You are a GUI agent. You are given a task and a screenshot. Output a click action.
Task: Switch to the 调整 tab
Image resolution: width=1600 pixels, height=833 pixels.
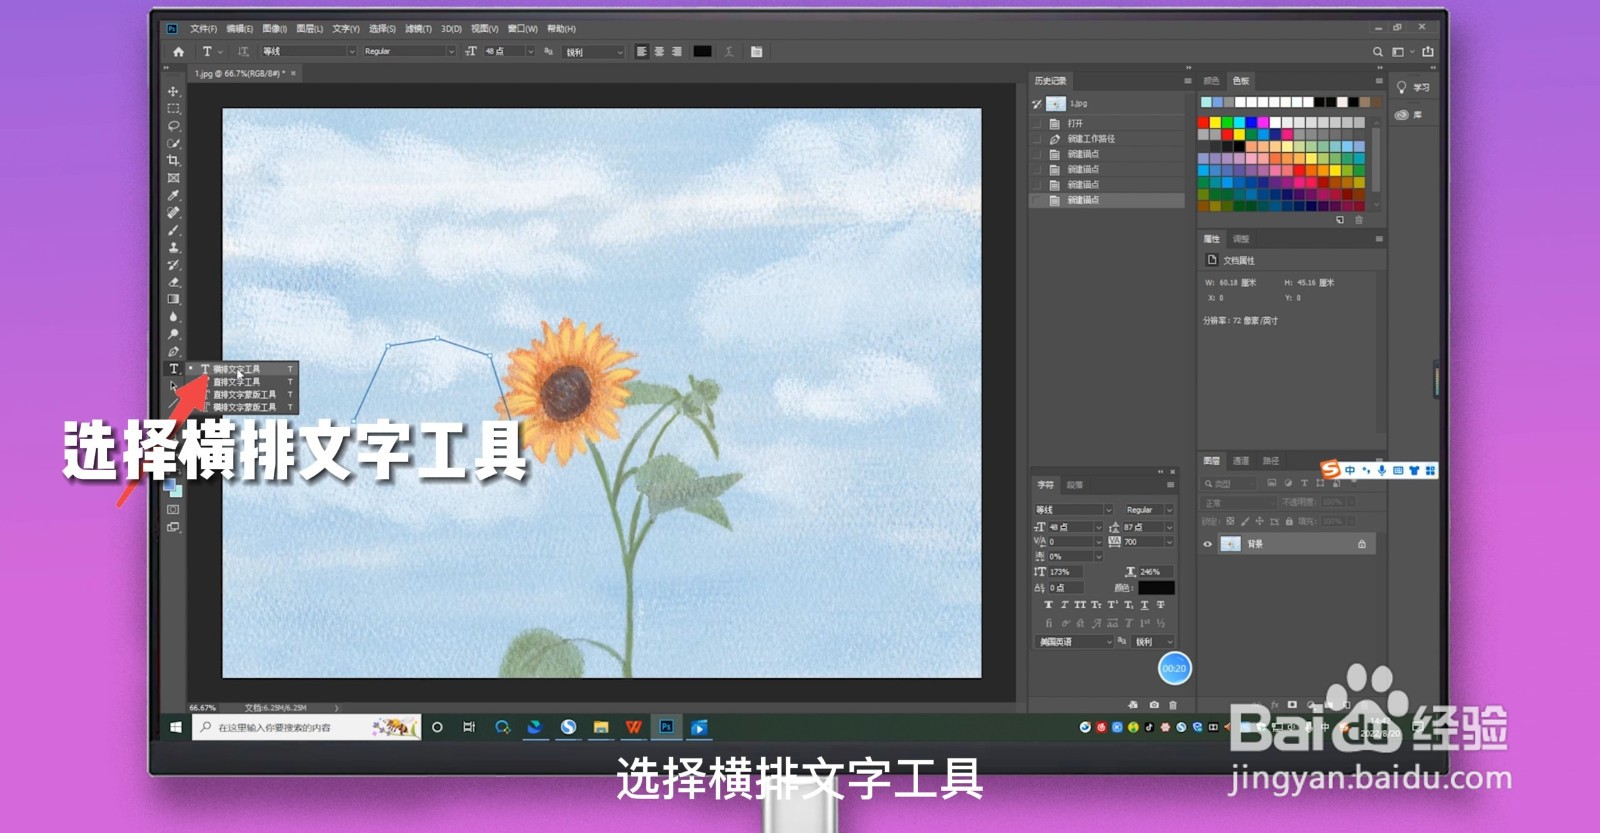coord(1241,239)
